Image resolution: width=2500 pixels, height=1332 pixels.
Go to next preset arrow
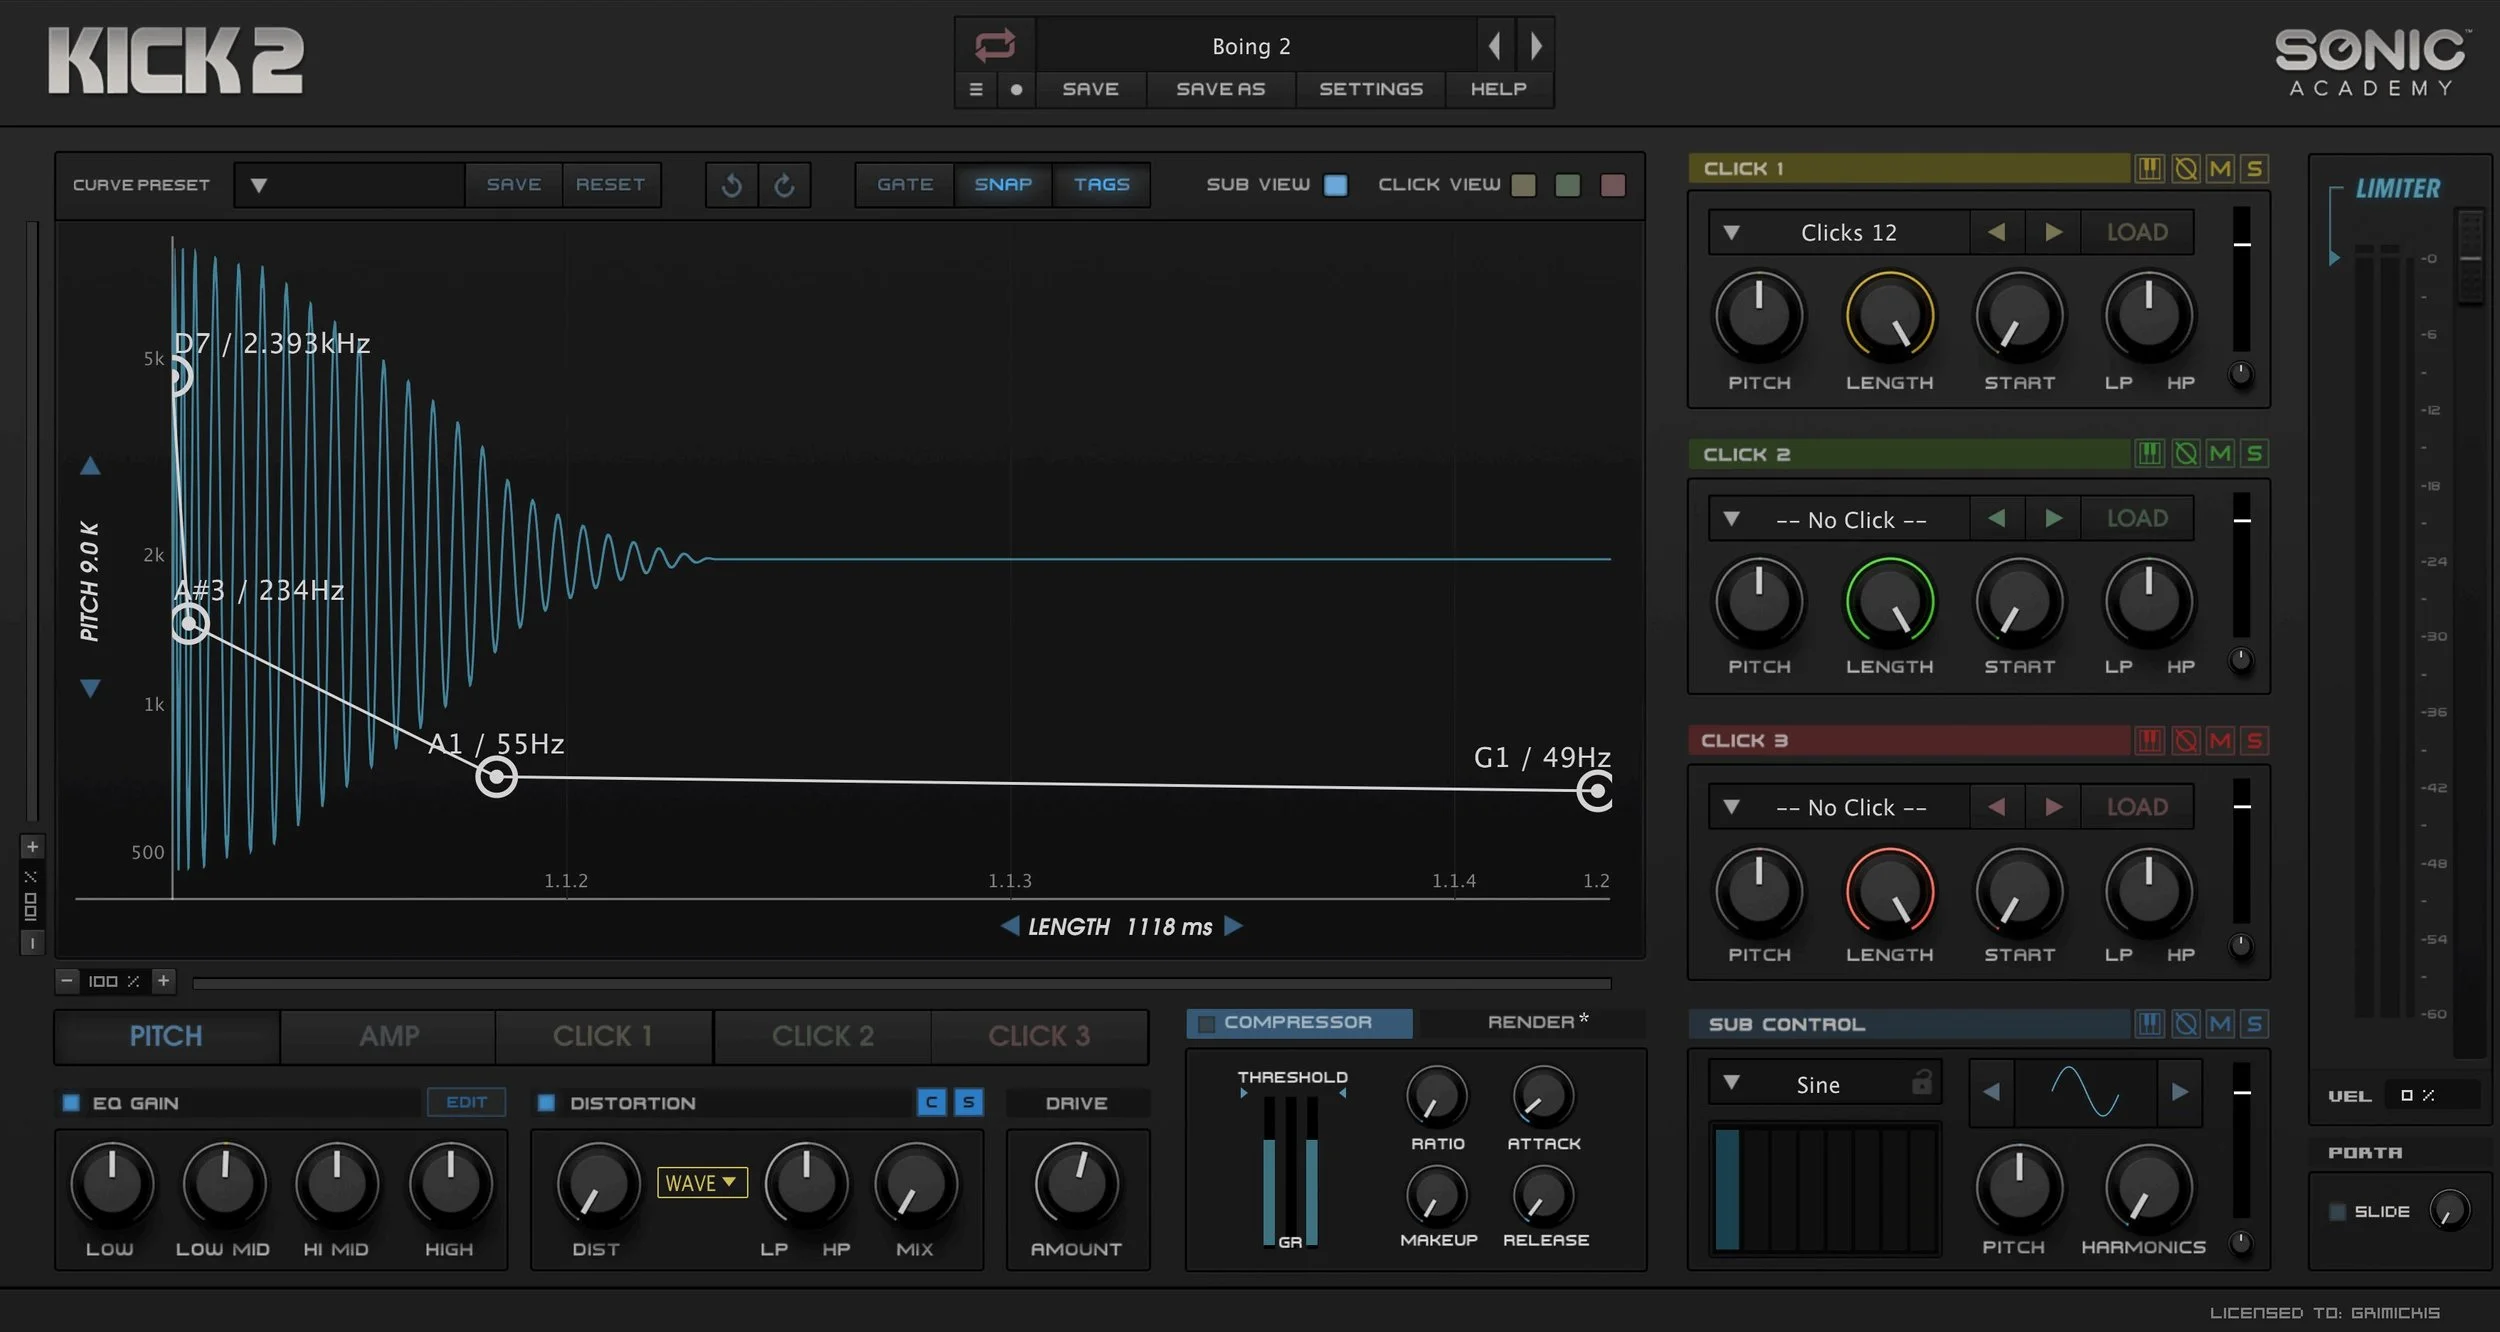pos(1536,45)
